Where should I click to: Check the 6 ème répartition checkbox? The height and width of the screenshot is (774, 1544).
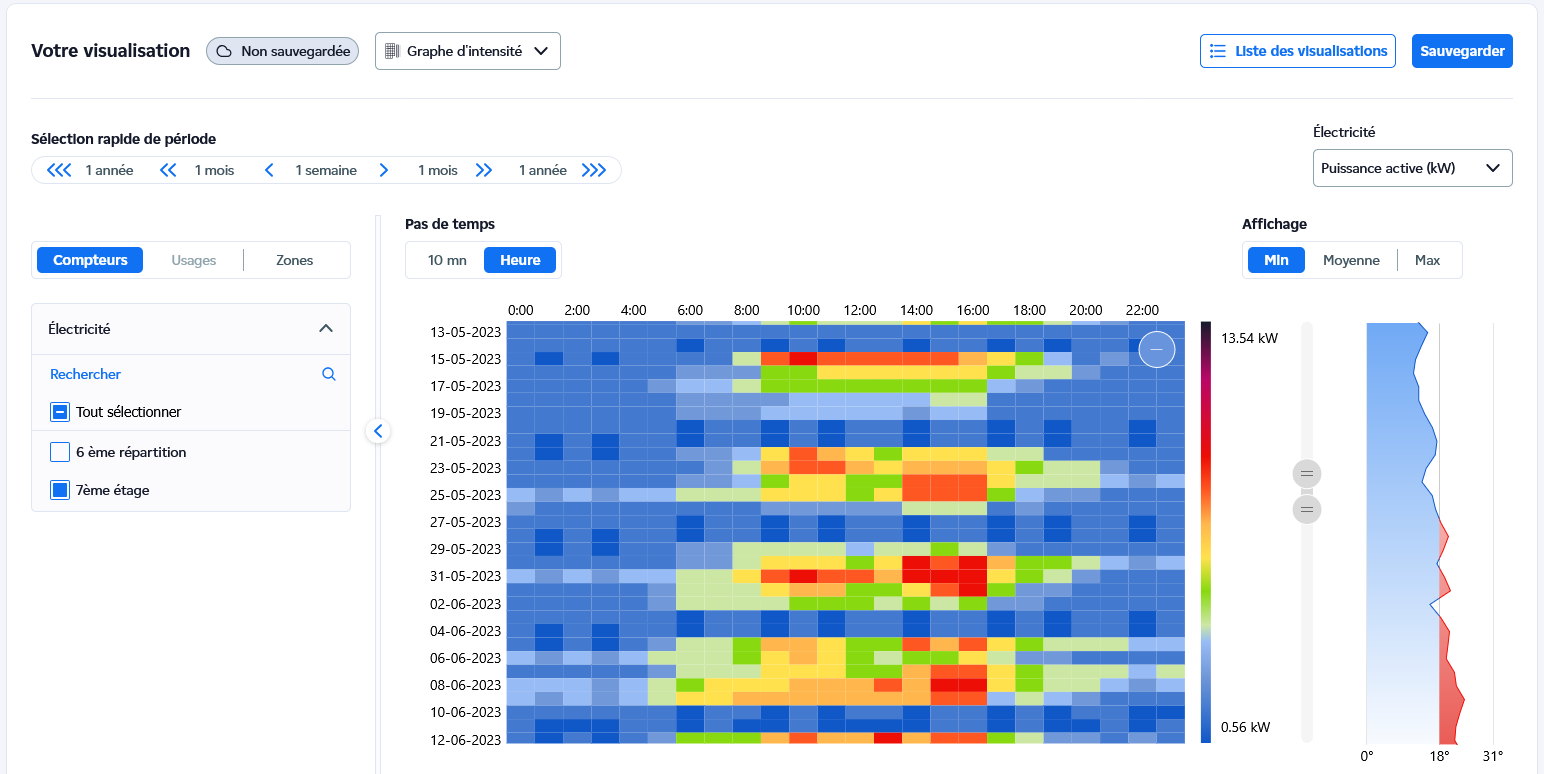click(x=60, y=452)
